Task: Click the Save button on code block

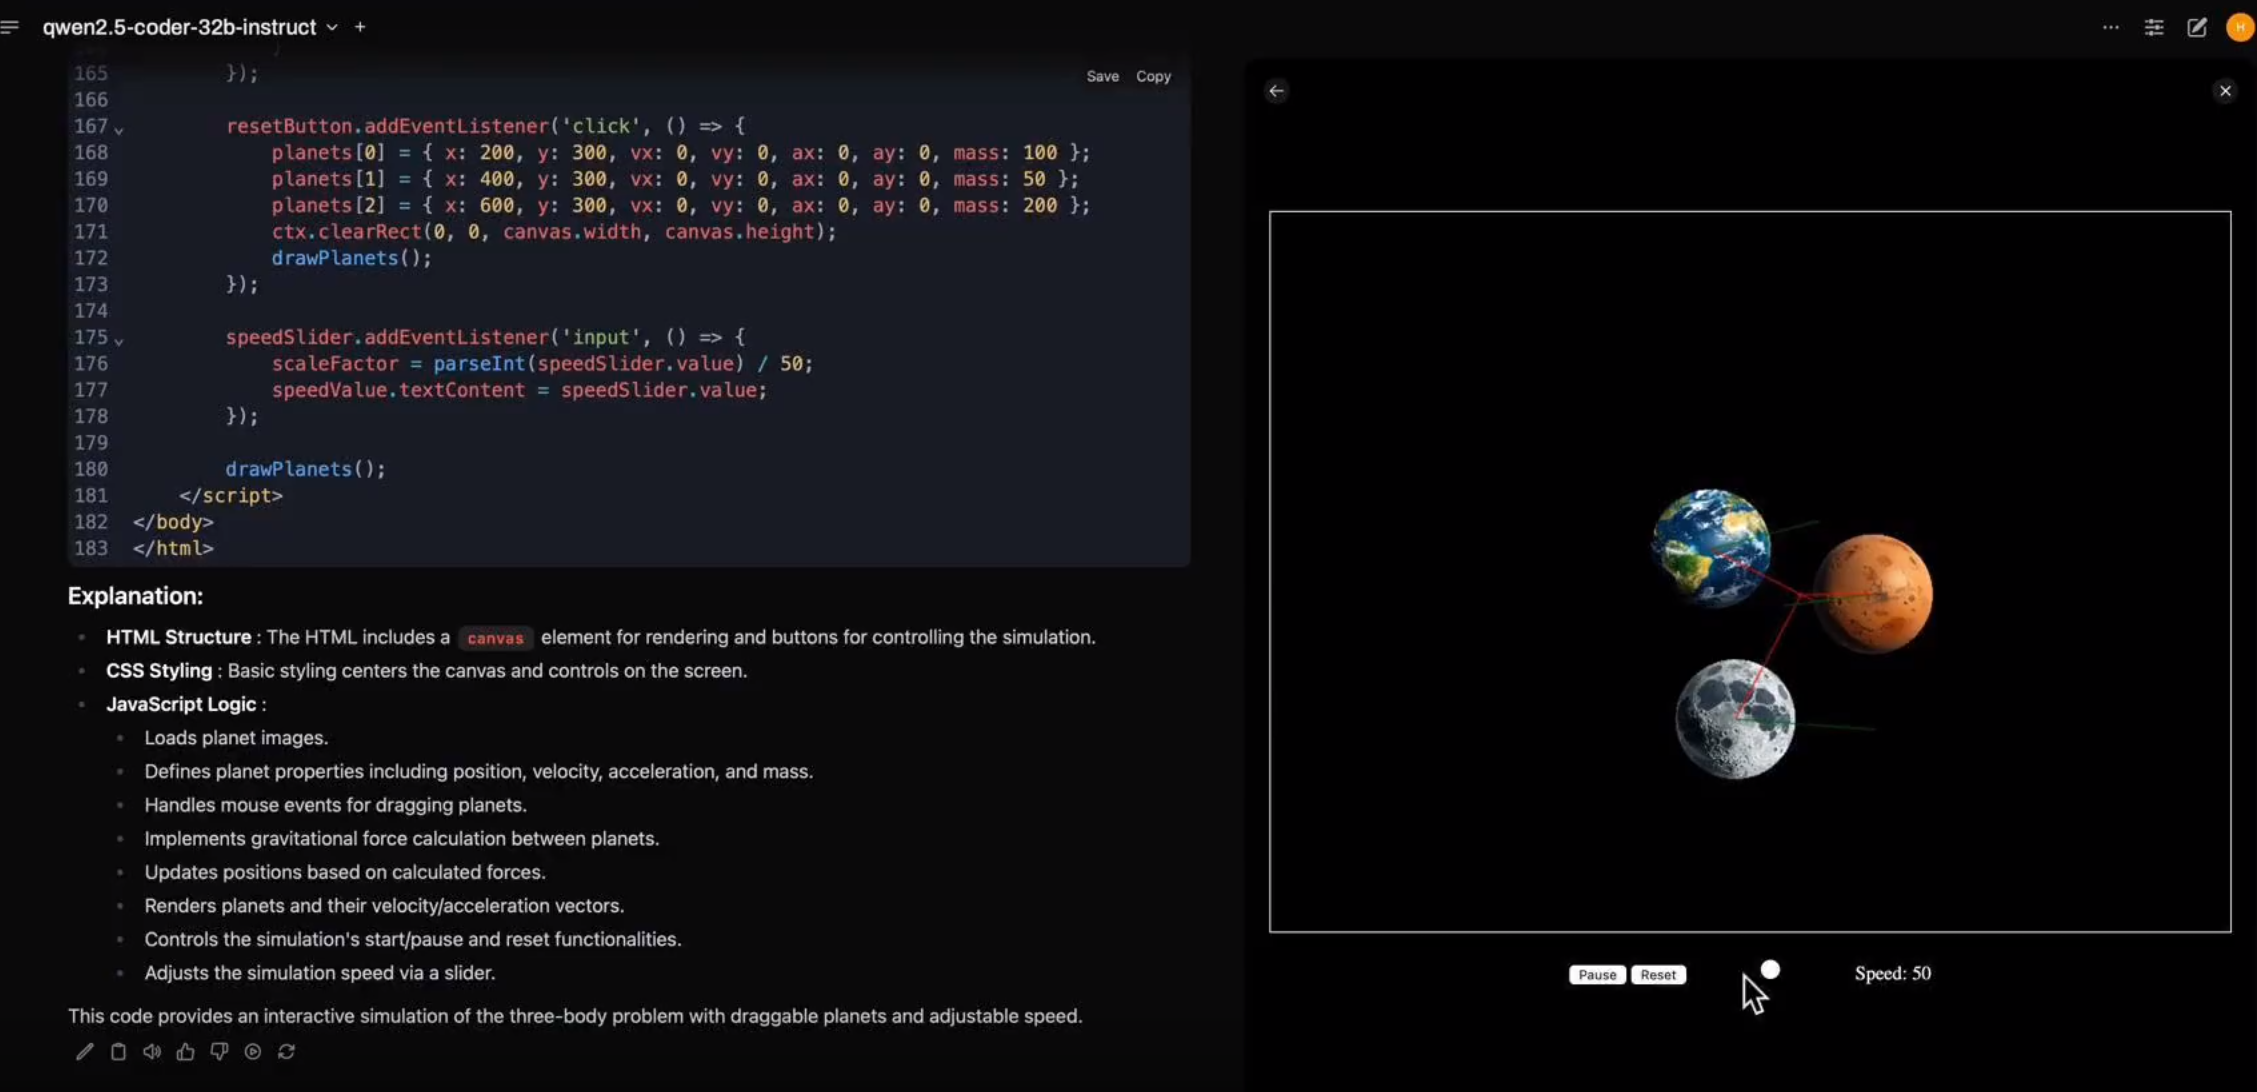Action: 1102,76
